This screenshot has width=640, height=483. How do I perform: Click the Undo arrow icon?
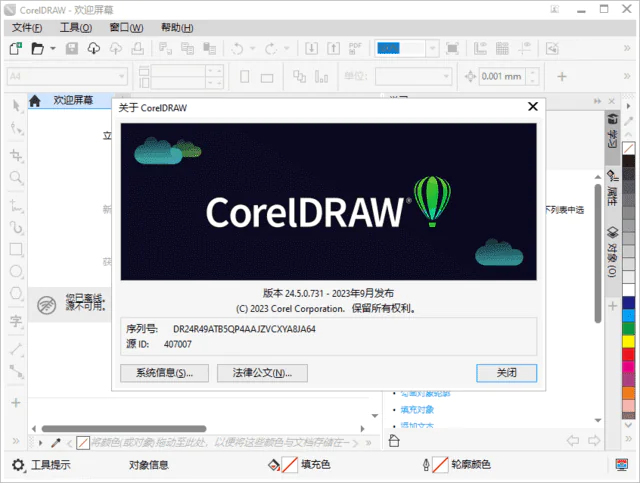click(238, 49)
